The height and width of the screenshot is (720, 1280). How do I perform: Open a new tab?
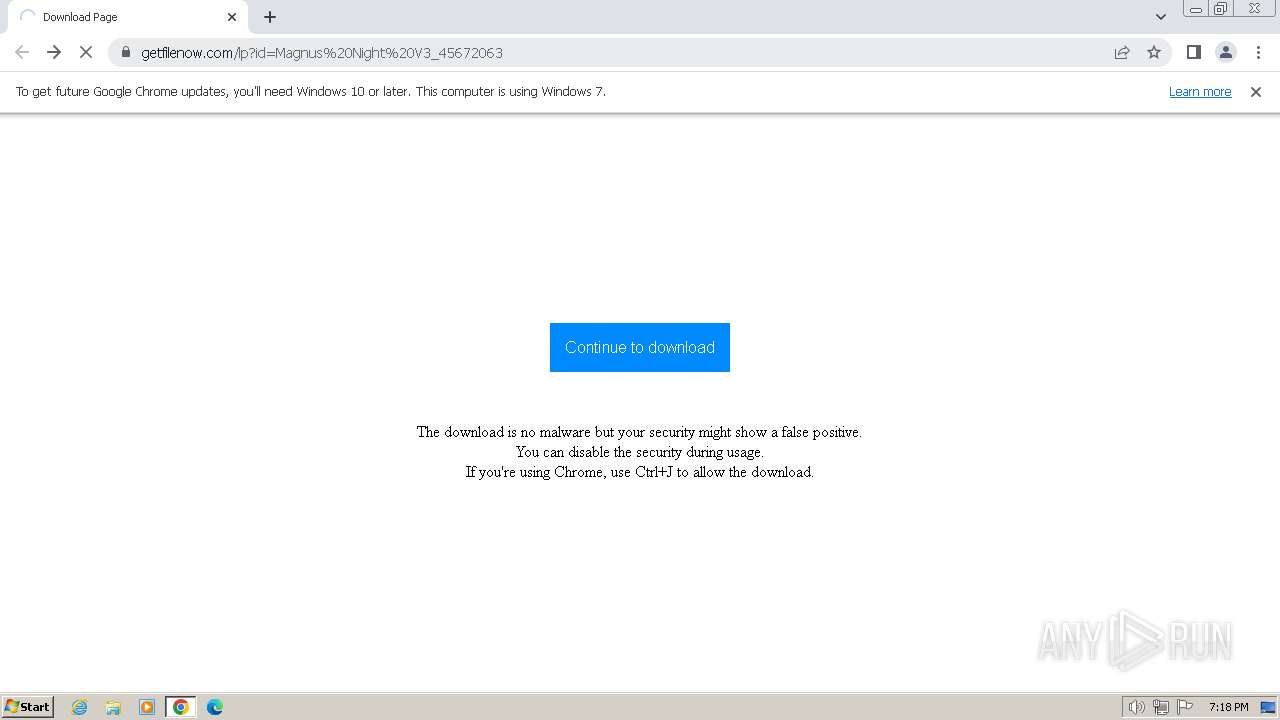pyautogui.click(x=270, y=17)
